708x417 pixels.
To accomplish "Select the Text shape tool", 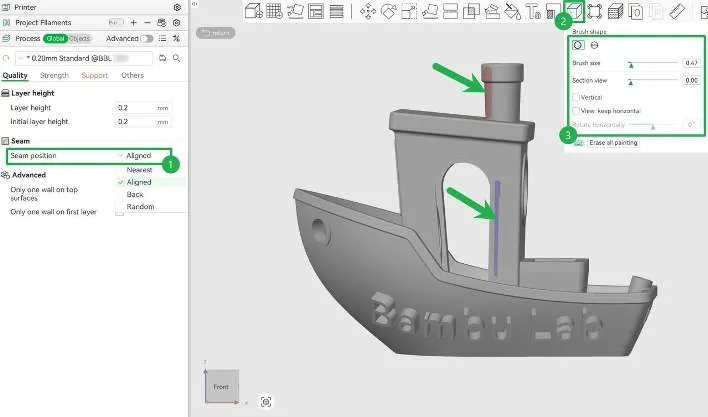I will pos(533,11).
